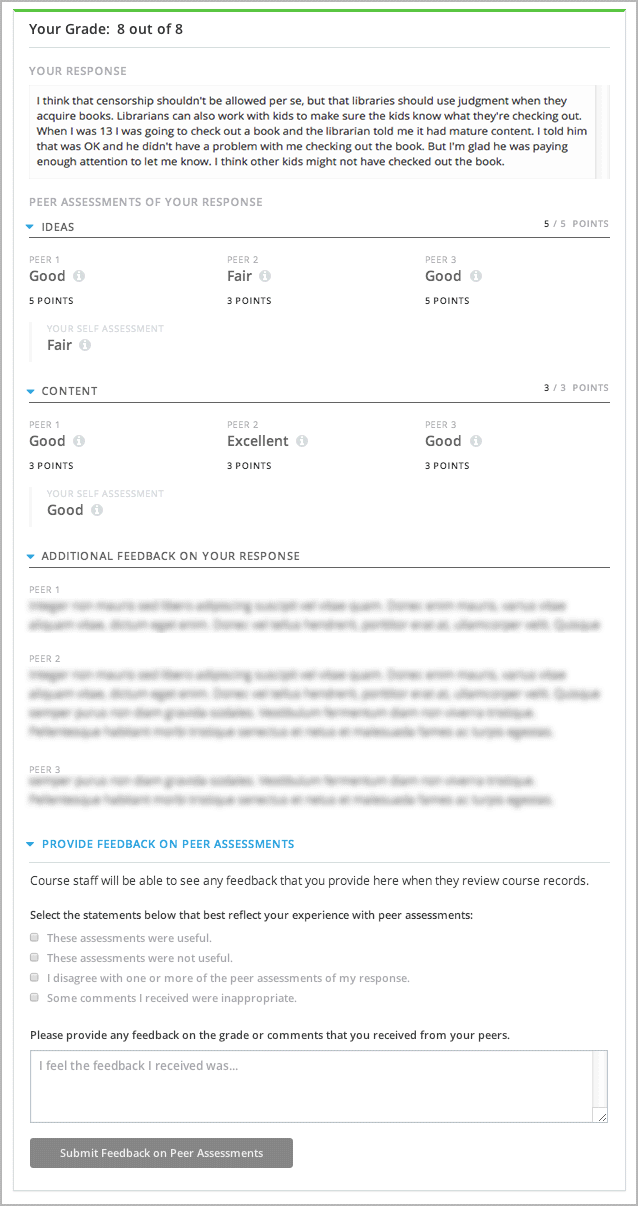Click info icon beside Peer 1 Ideas rating
This screenshot has height=1206, width=638.
(x=79, y=277)
